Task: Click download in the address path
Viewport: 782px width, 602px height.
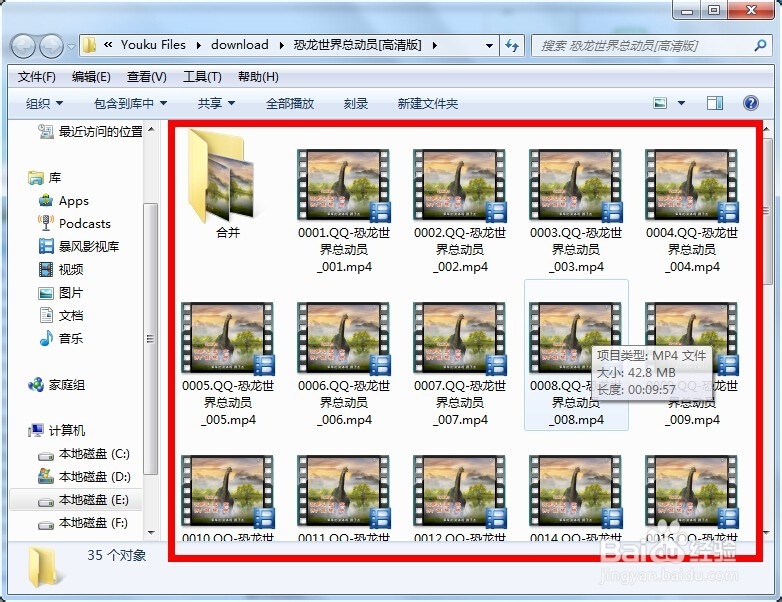Action: point(239,45)
